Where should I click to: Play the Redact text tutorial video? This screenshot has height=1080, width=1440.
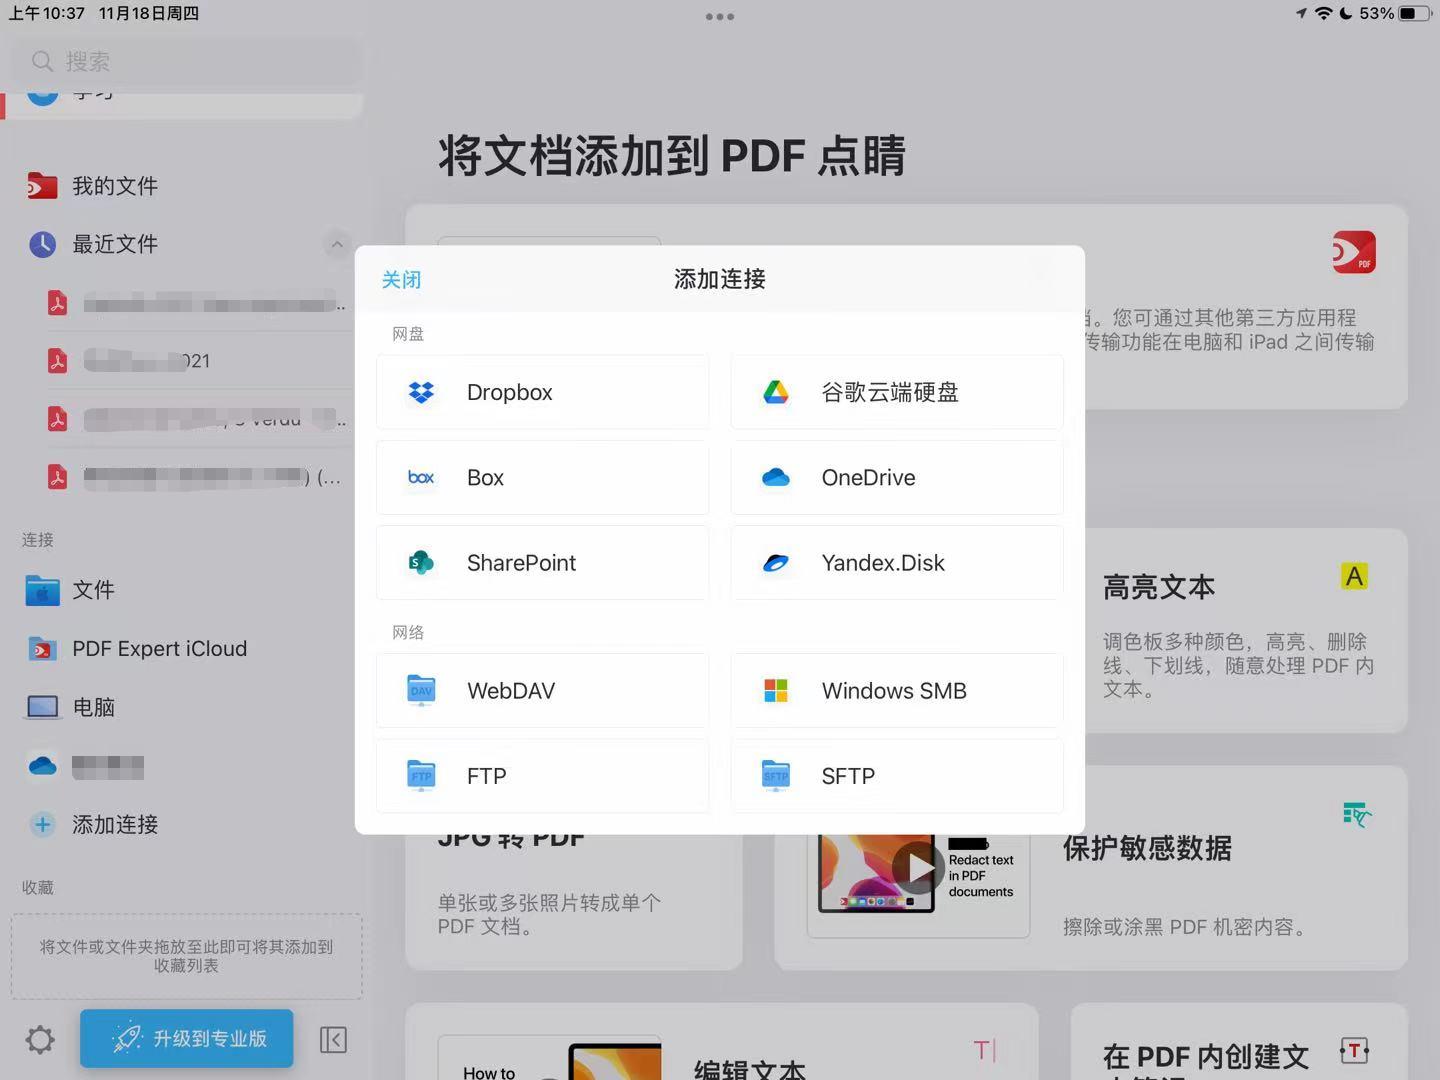(919, 868)
